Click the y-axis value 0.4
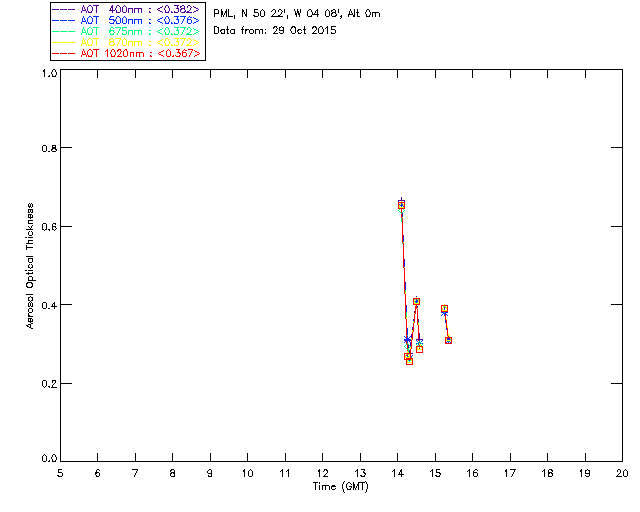The image size is (640, 512). tap(49, 305)
